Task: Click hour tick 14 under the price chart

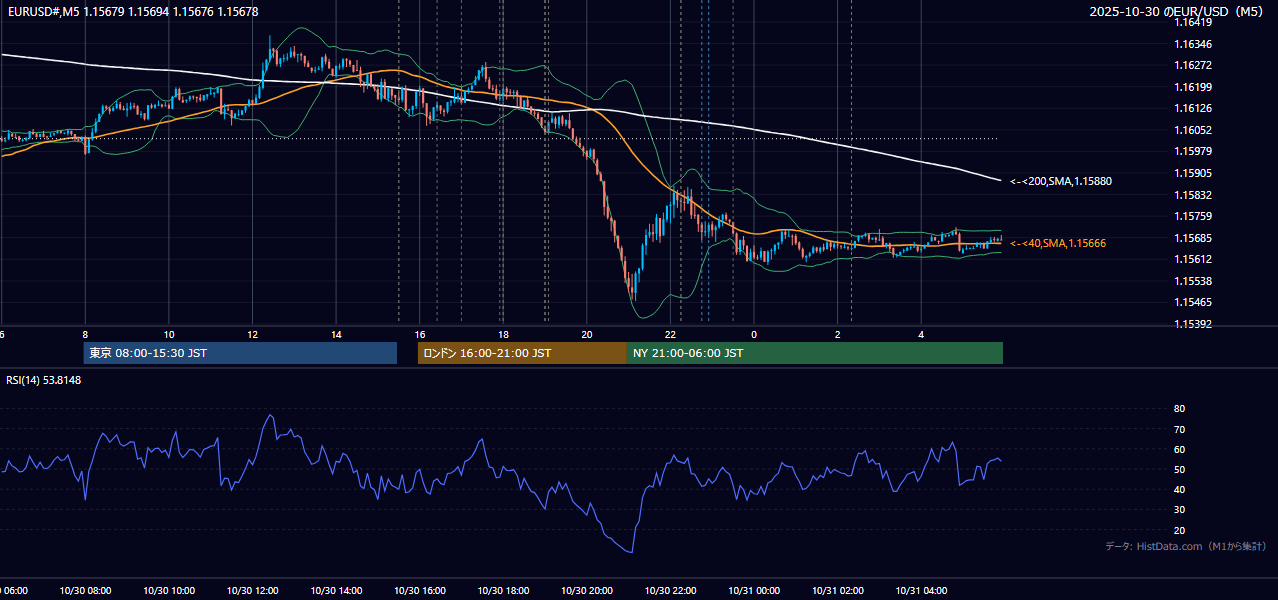Action: 336,334
